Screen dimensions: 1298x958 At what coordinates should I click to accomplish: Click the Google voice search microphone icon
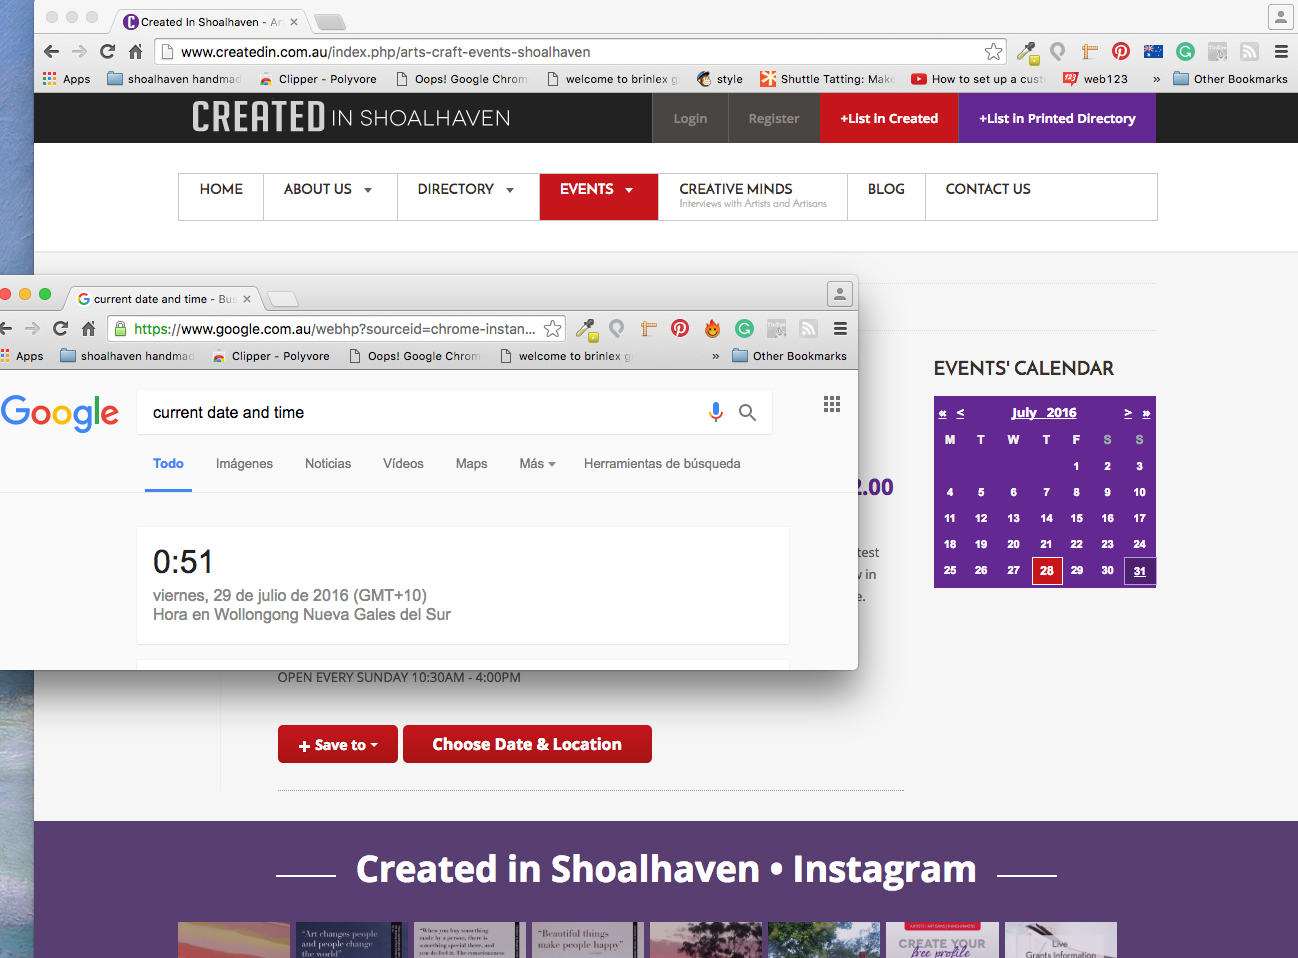[715, 412]
